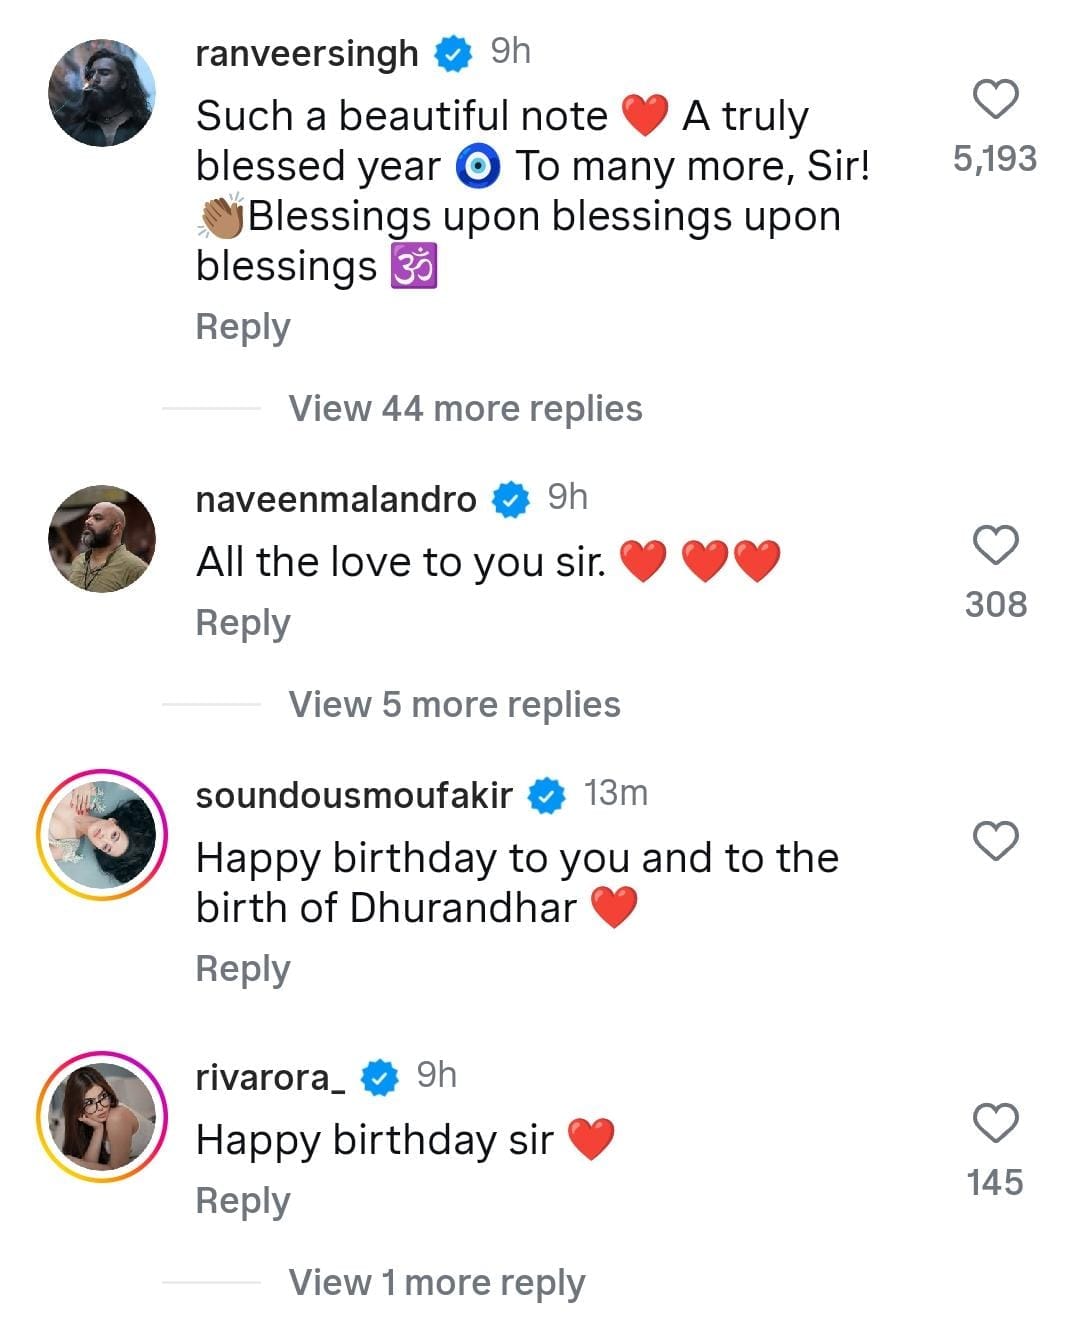Like soundousmoufakir's birthday comment heart
1080x1334 pixels.
[x=995, y=841]
